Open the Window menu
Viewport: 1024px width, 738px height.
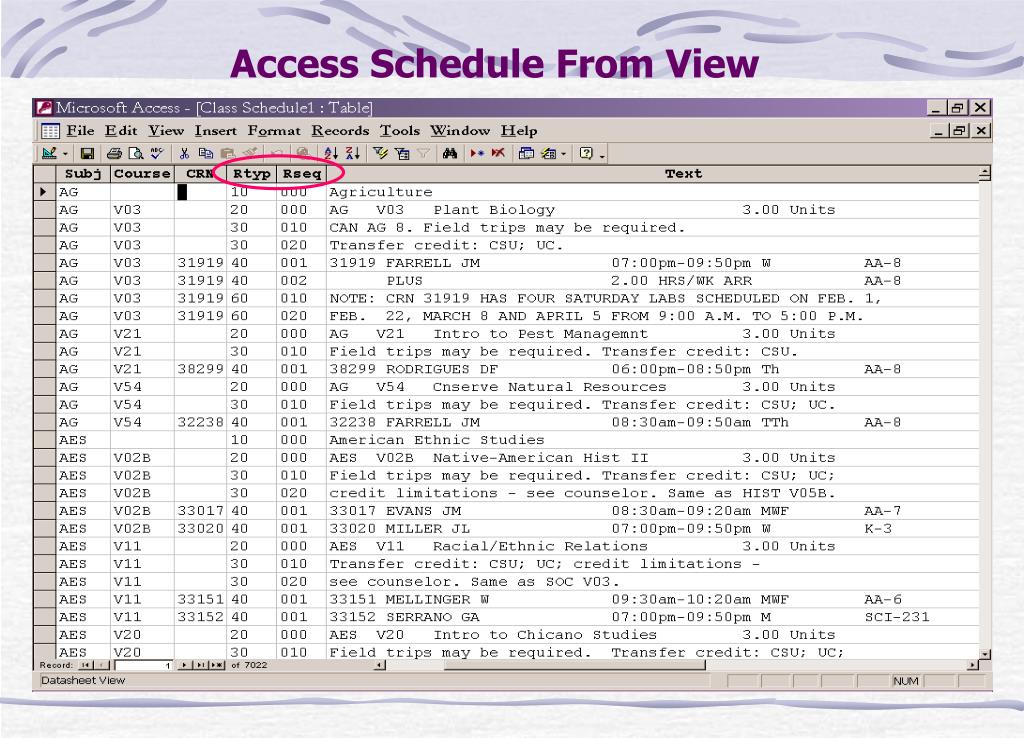pos(460,131)
